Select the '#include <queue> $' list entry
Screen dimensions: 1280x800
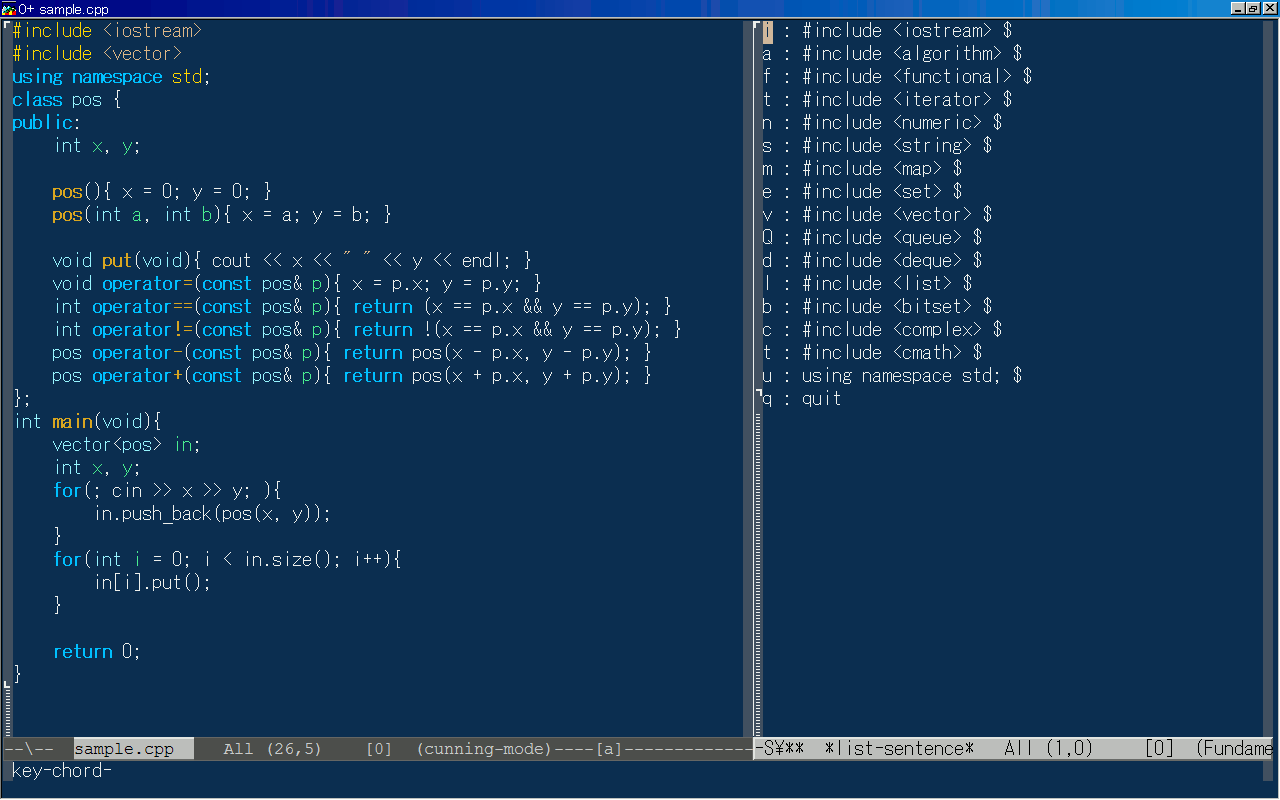click(x=873, y=238)
